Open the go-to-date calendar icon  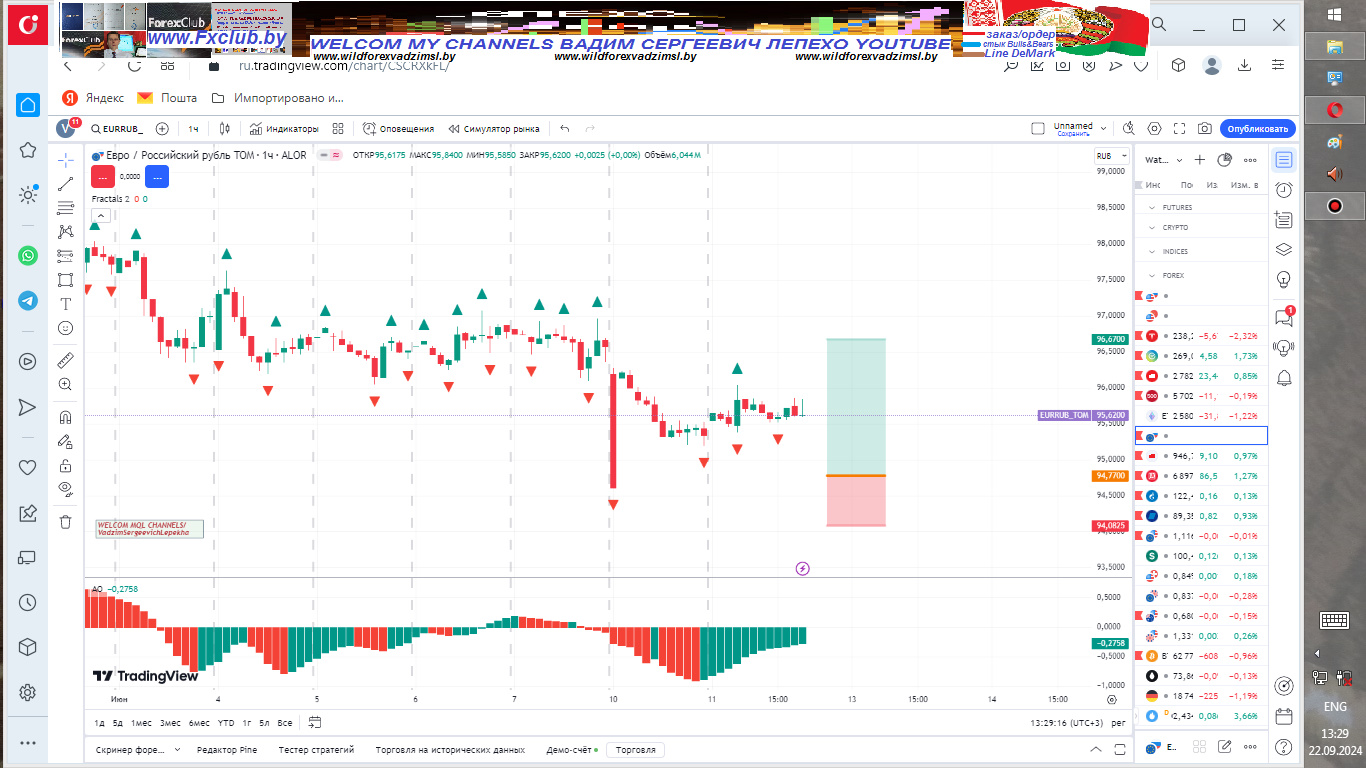(315, 722)
